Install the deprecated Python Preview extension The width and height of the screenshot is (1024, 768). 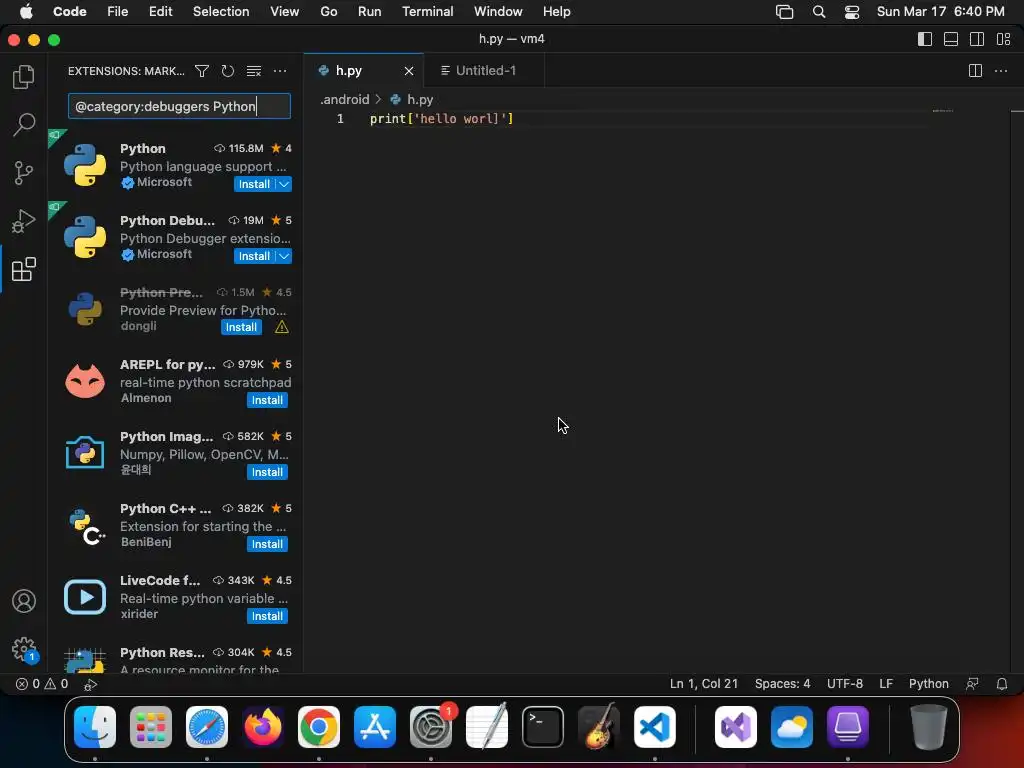click(x=241, y=327)
